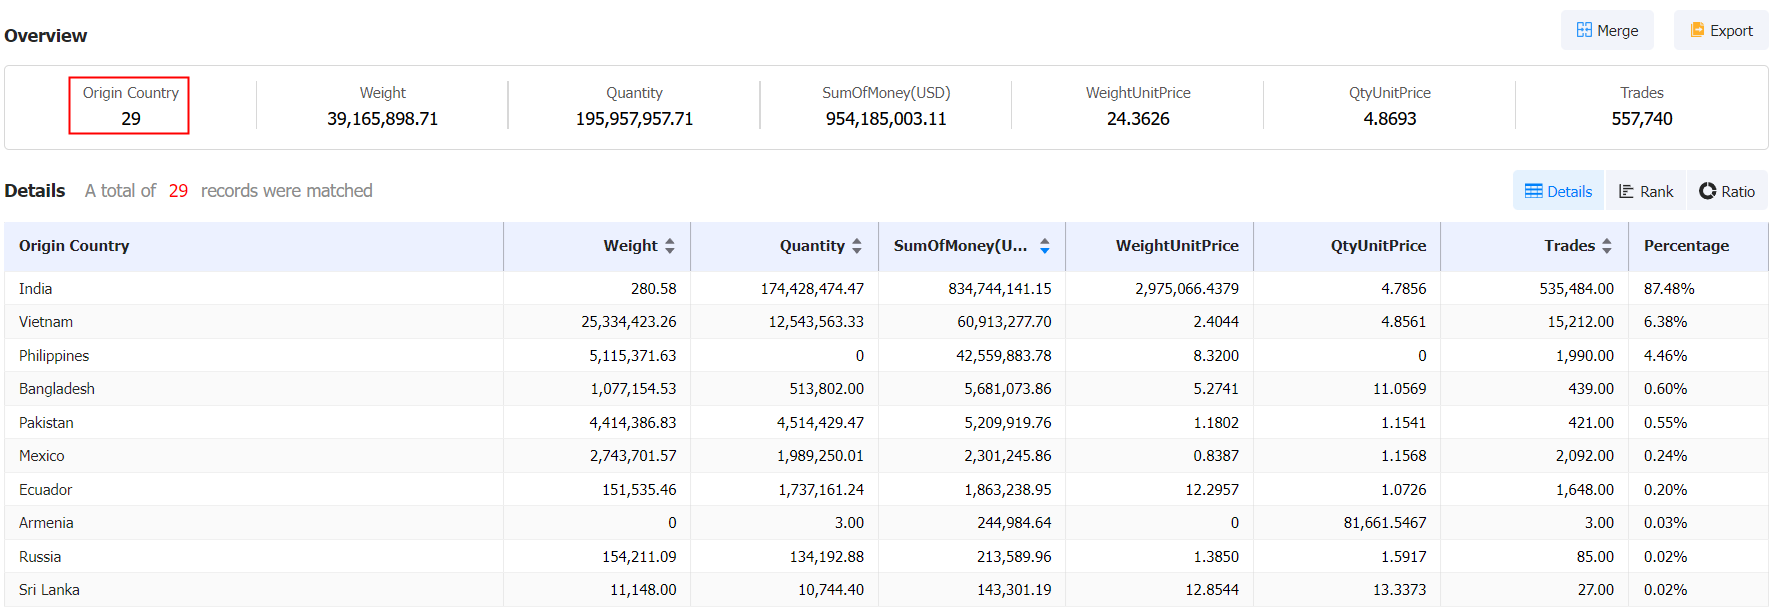Click Philippines' trades value 1,990.00
Screen dimensions: 1774x607
point(1585,356)
